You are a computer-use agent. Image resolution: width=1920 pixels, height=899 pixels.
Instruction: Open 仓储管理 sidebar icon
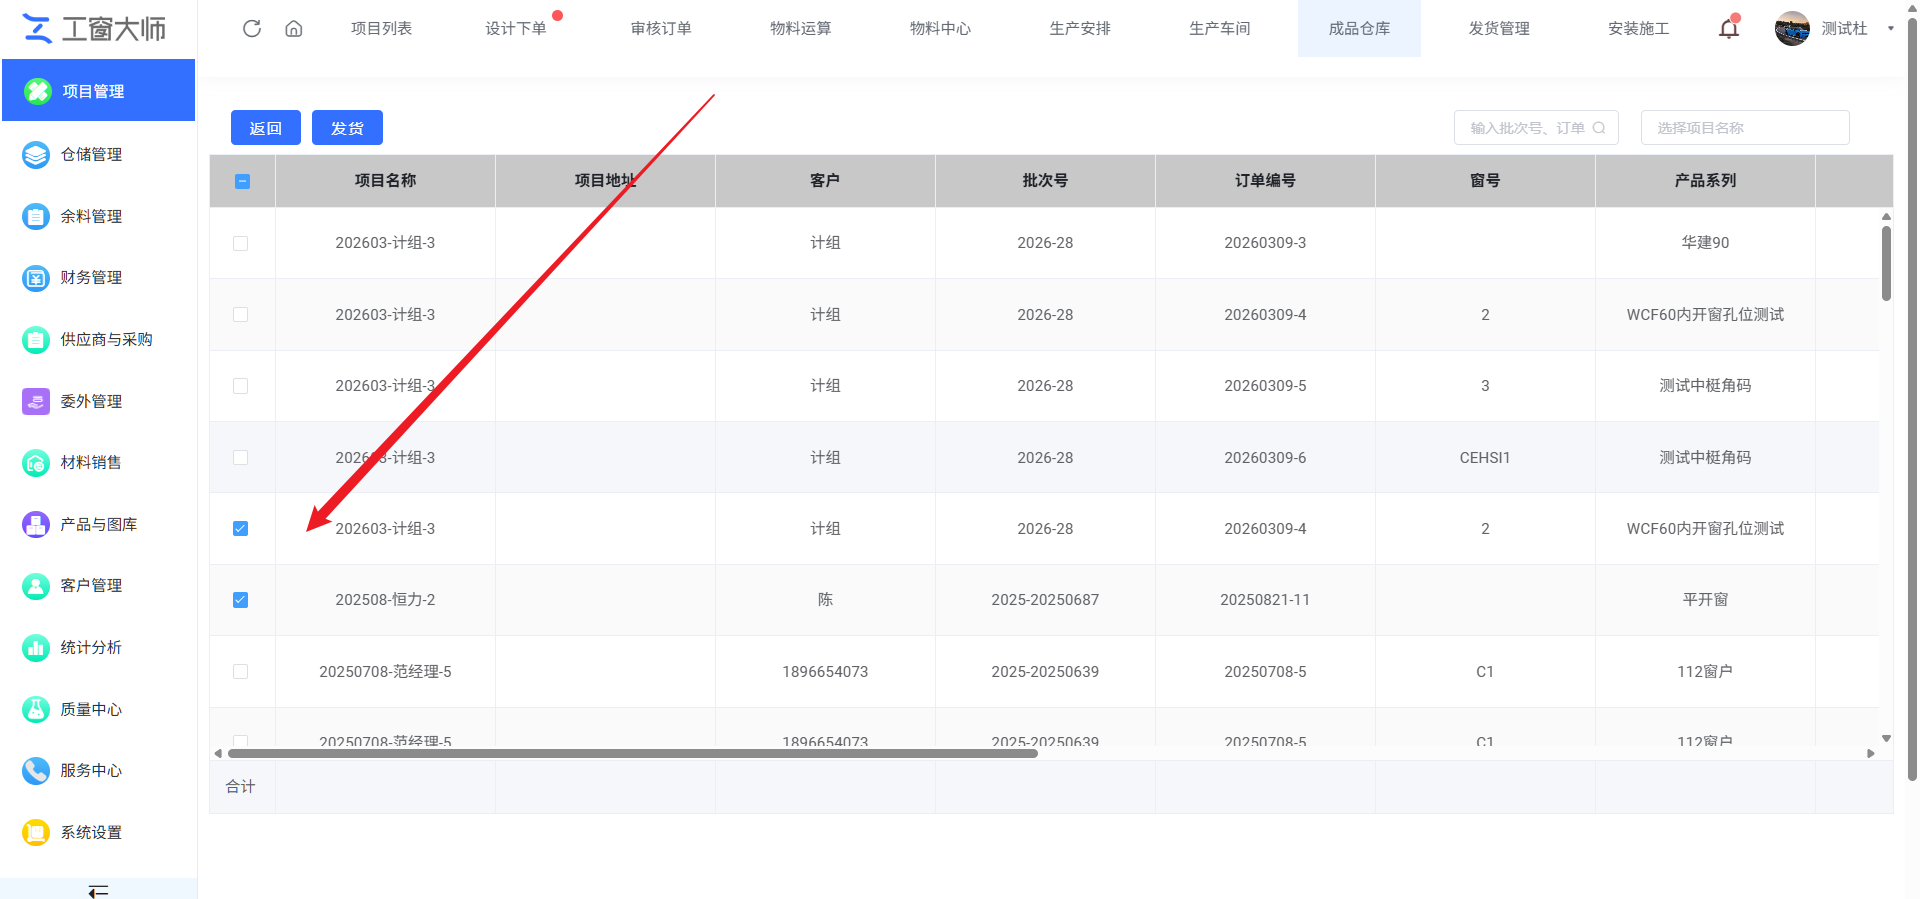click(36, 155)
